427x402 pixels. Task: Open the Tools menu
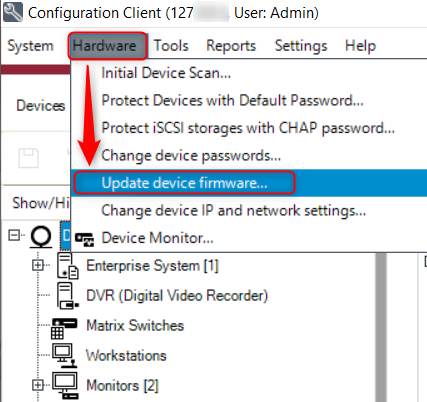click(x=171, y=46)
